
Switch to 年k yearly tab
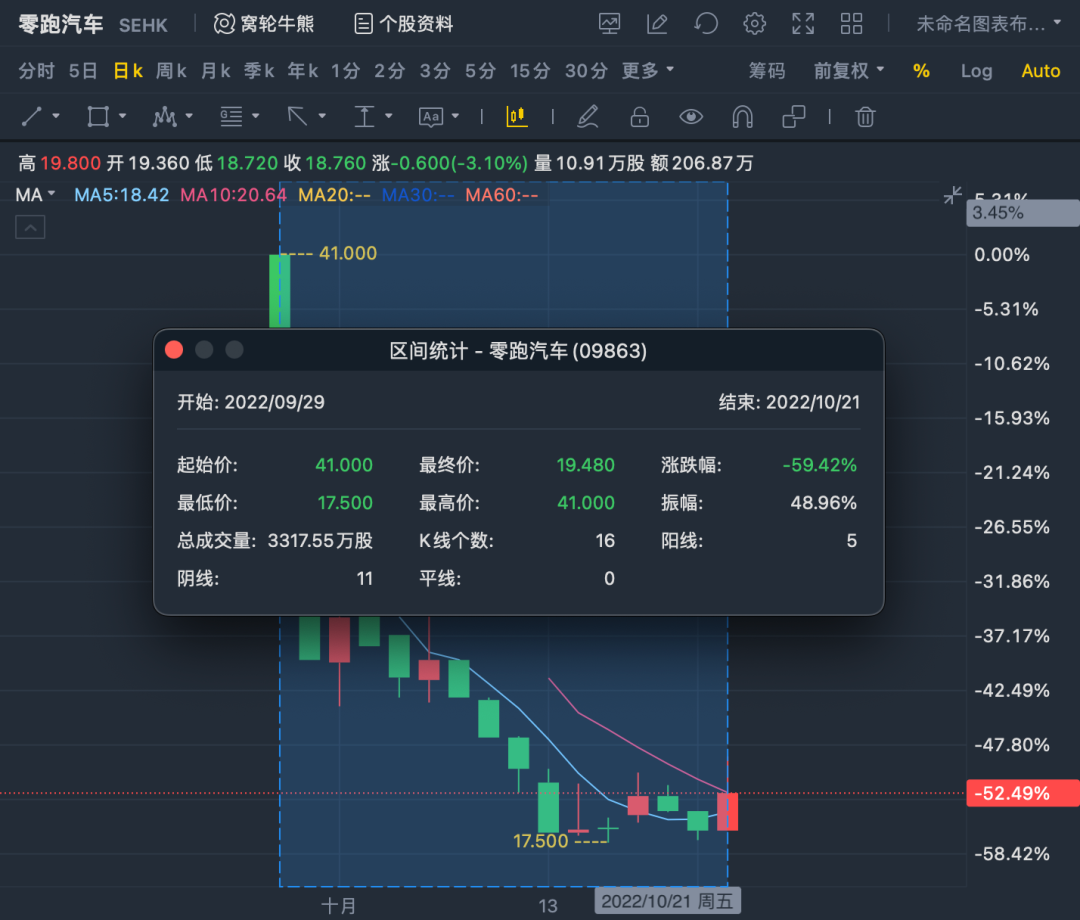tap(303, 70)
